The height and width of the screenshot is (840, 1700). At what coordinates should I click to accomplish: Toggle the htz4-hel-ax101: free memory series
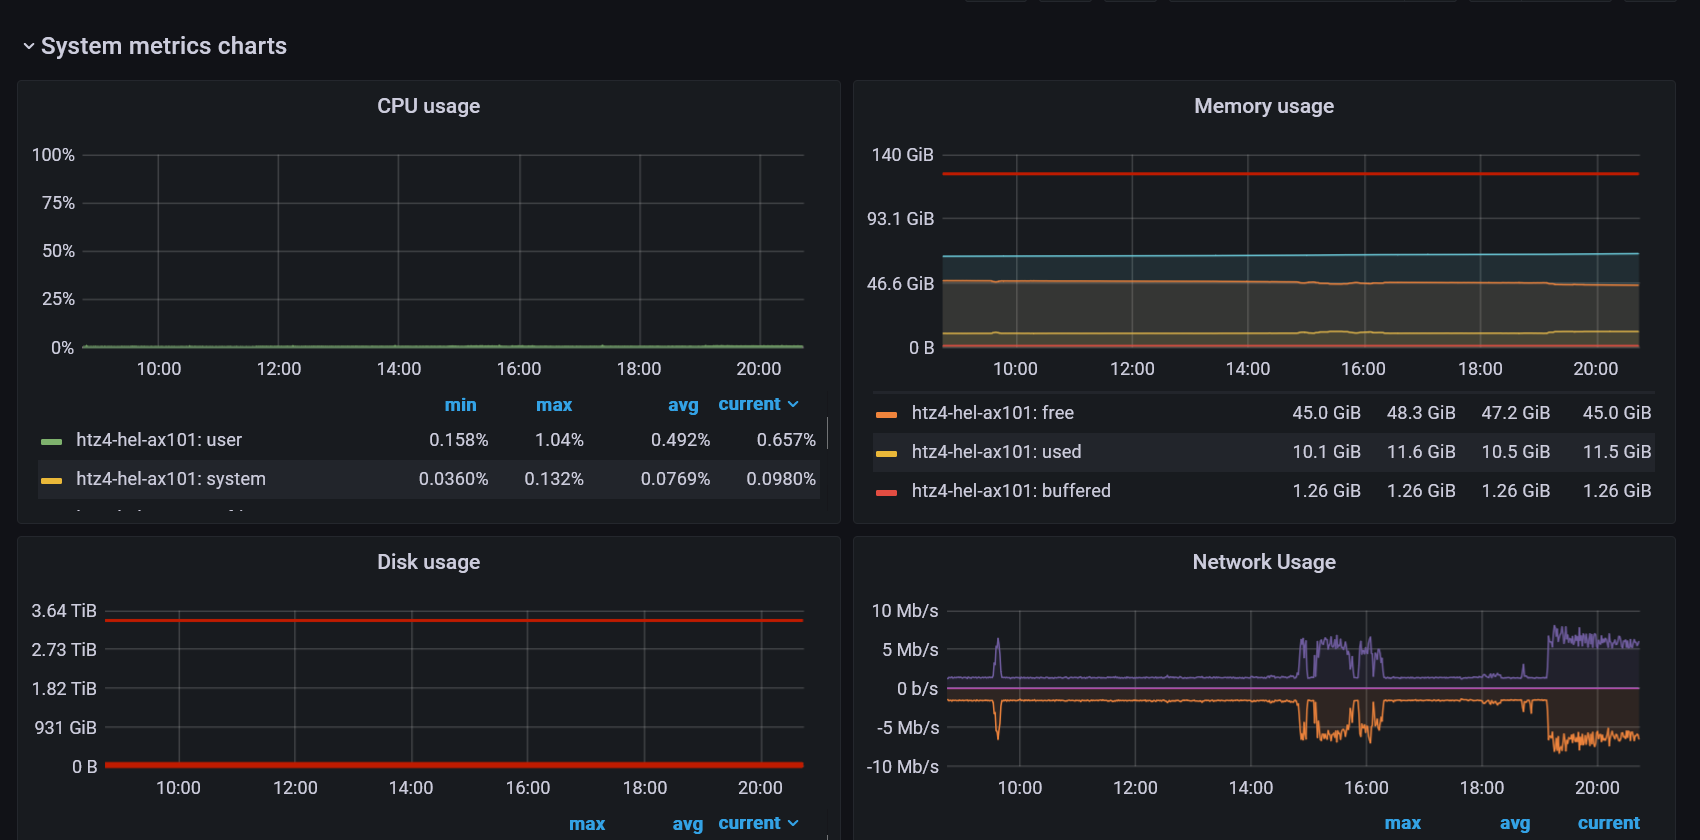(x=992, y=413)
